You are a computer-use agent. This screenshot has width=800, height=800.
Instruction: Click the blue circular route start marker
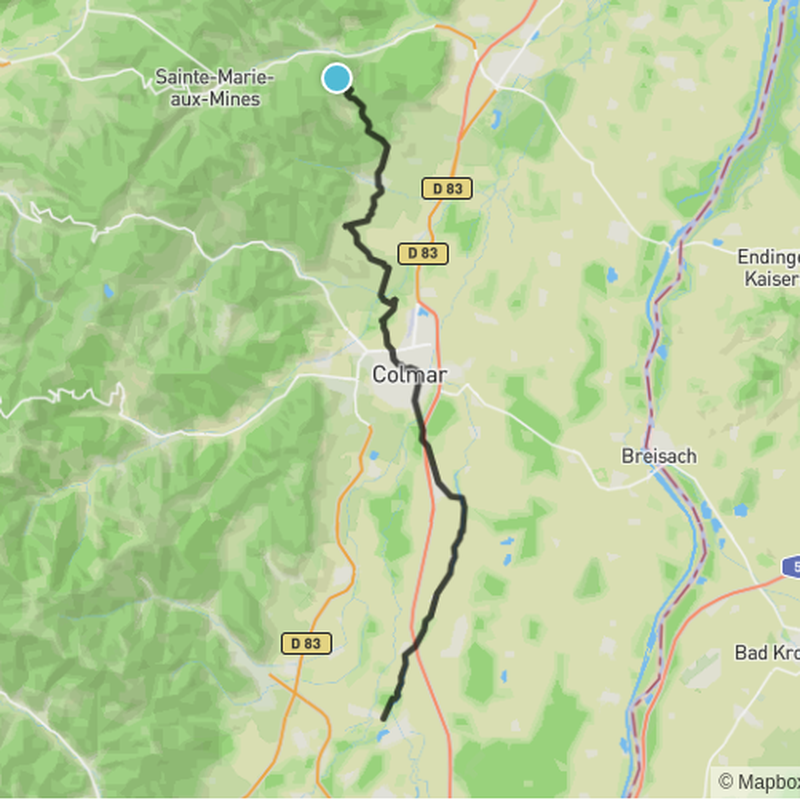(337, 79)
